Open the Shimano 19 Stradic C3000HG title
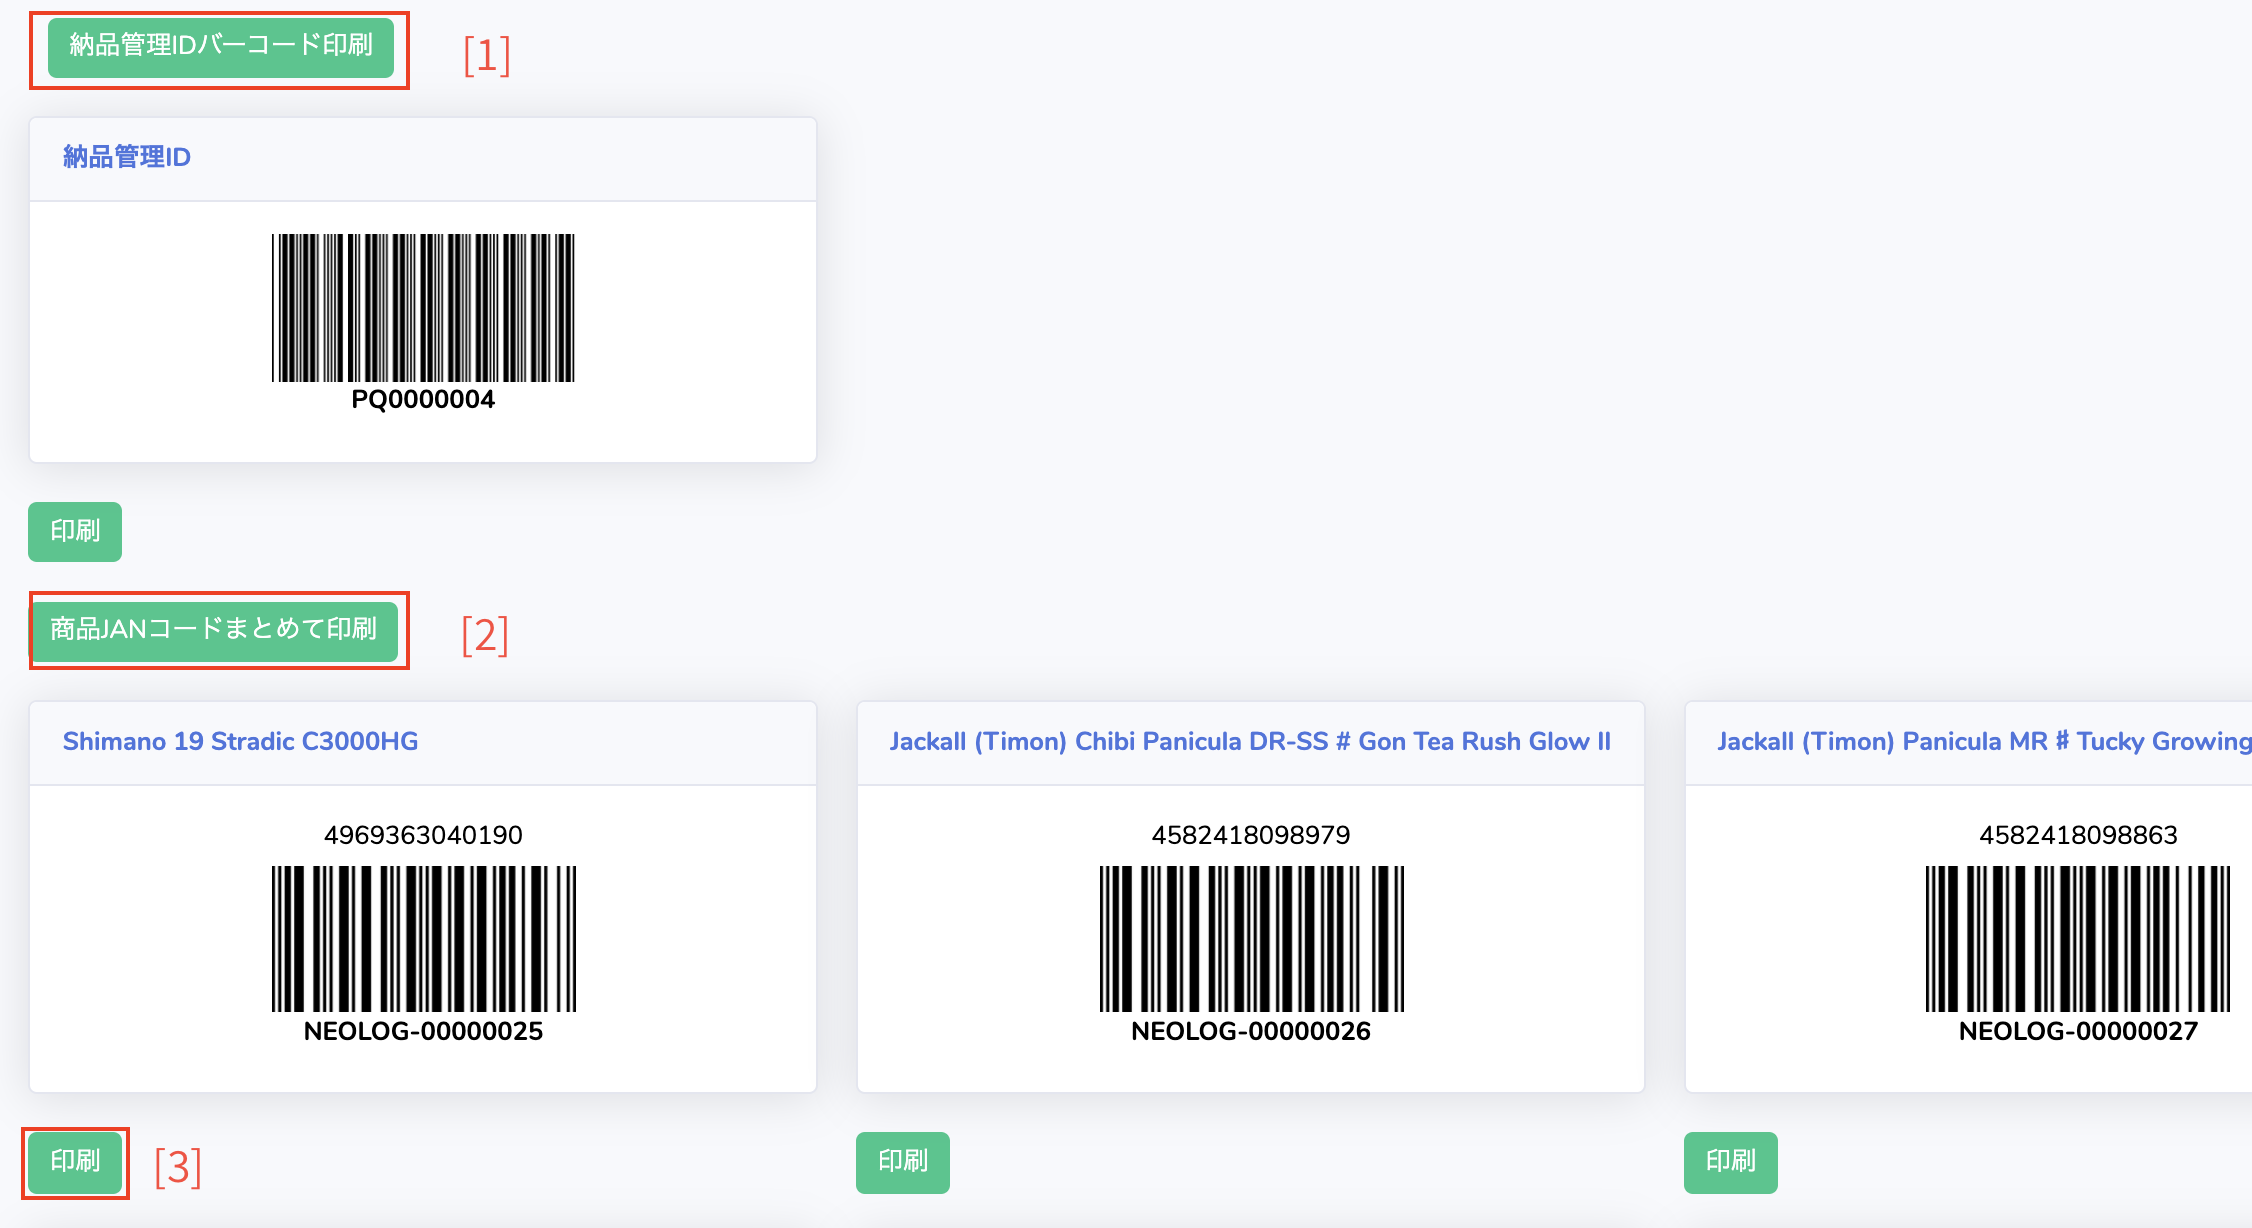 pos(240,742)
